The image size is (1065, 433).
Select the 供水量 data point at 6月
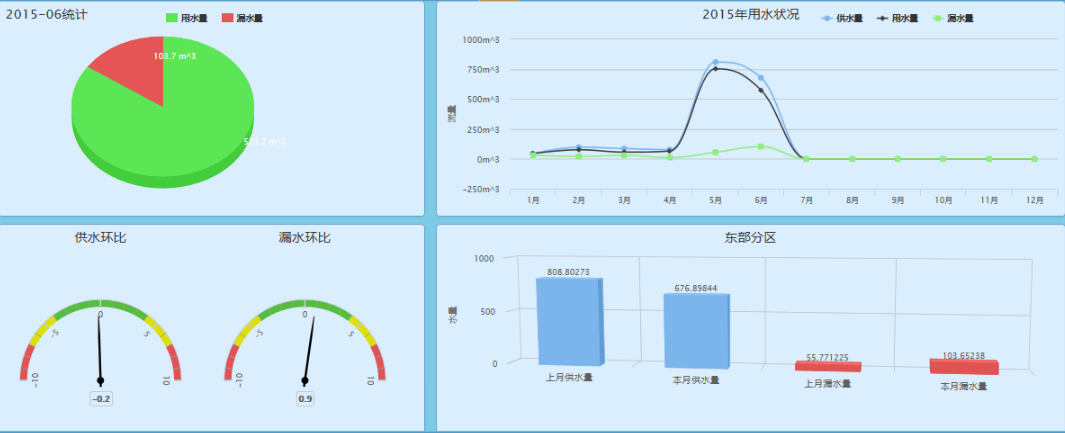761,78
